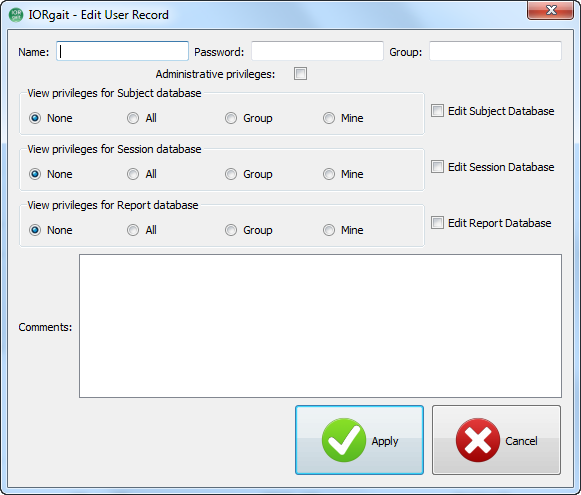Enable the Administrative privileges checkbox

tap(300, 74)
